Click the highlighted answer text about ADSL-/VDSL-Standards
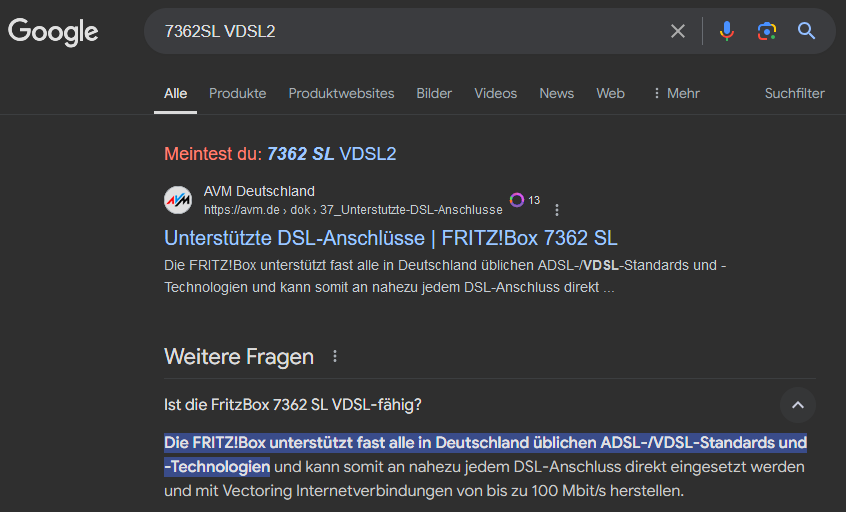The height and width of the screenshot is (512, 846). 485,454
